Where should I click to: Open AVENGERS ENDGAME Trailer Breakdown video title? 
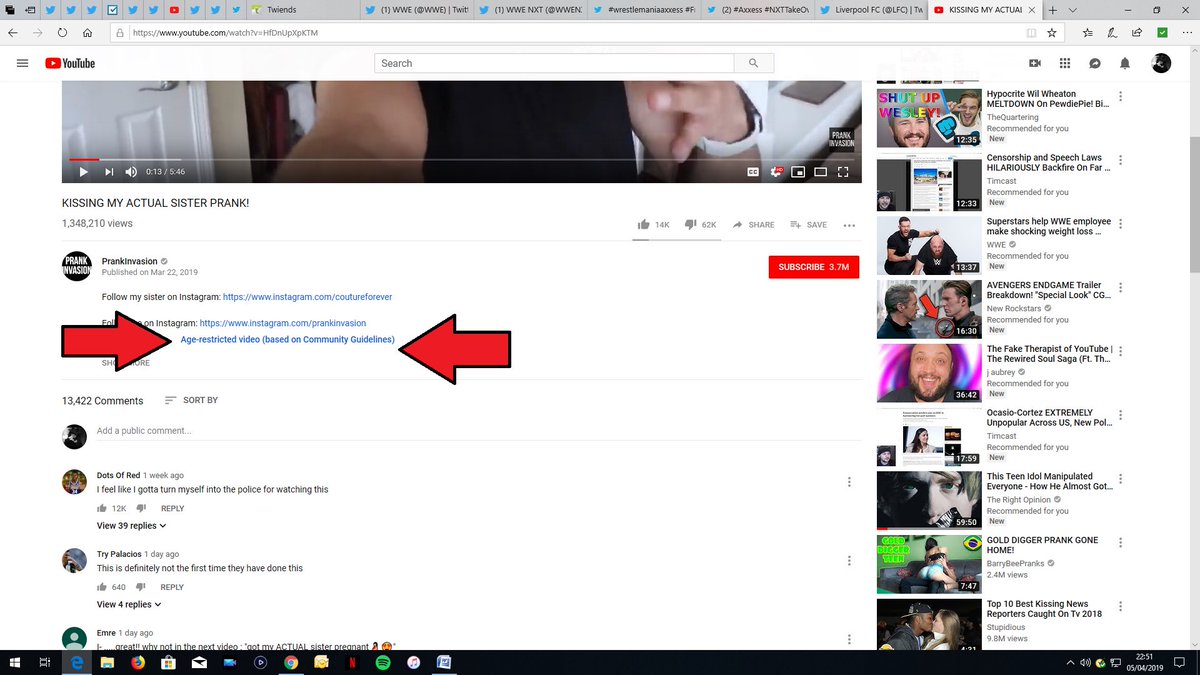pos(1050,291)
